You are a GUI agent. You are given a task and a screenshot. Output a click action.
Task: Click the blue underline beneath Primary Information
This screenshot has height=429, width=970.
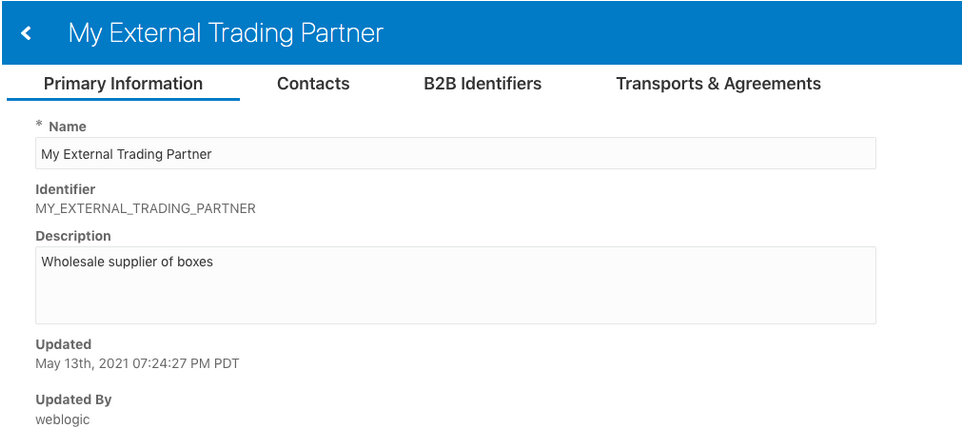pos(123,100)
